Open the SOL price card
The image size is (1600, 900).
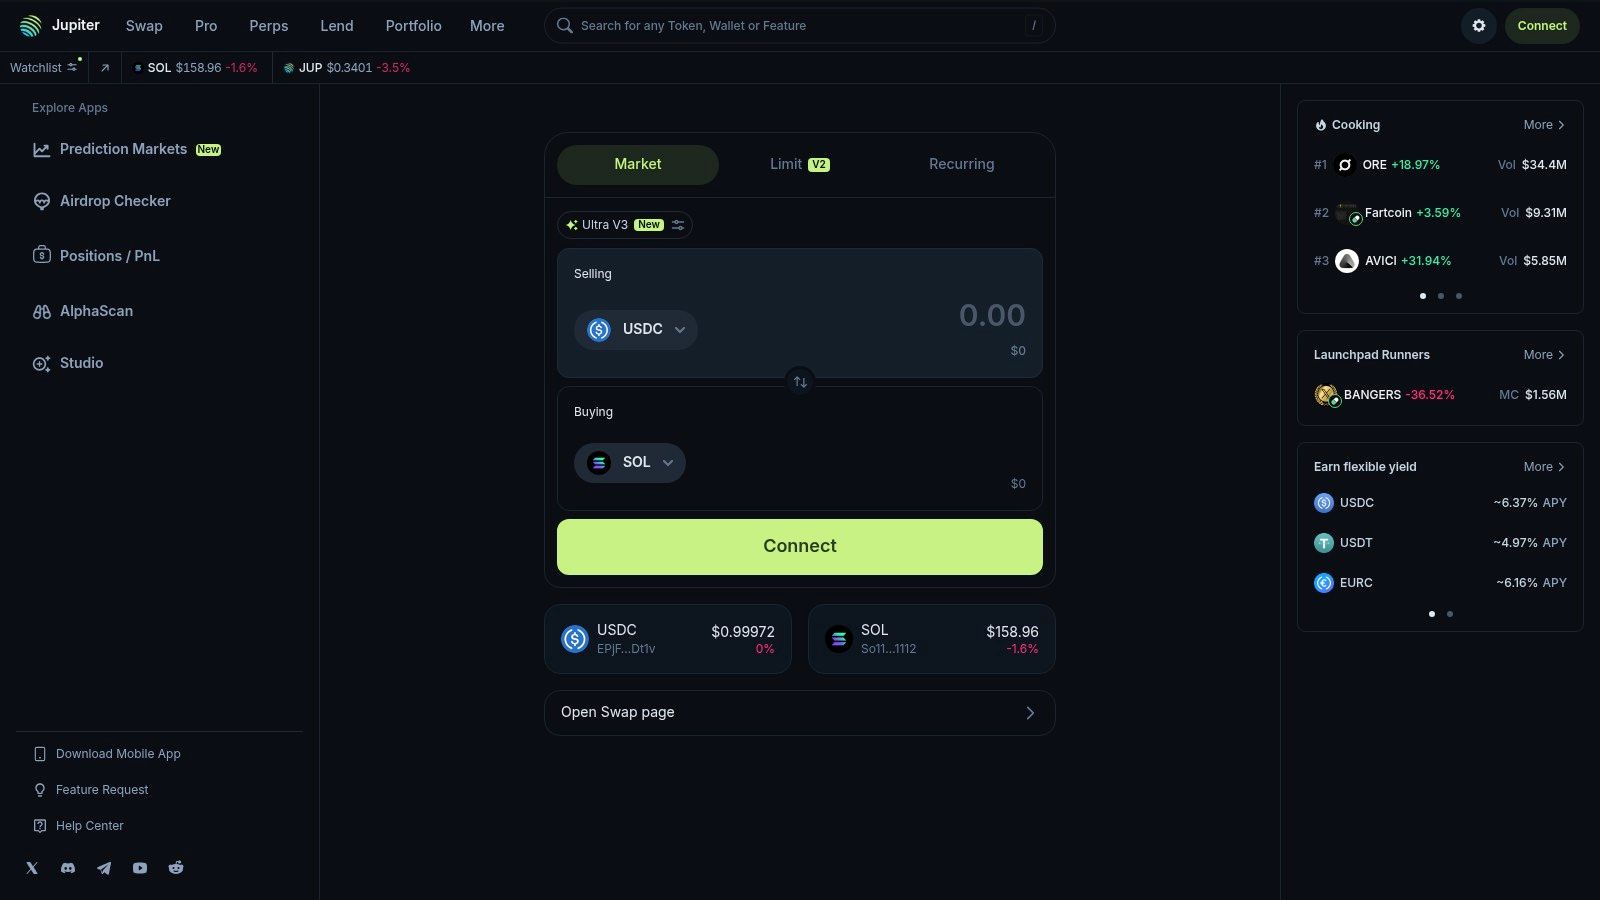pos(932,639)
